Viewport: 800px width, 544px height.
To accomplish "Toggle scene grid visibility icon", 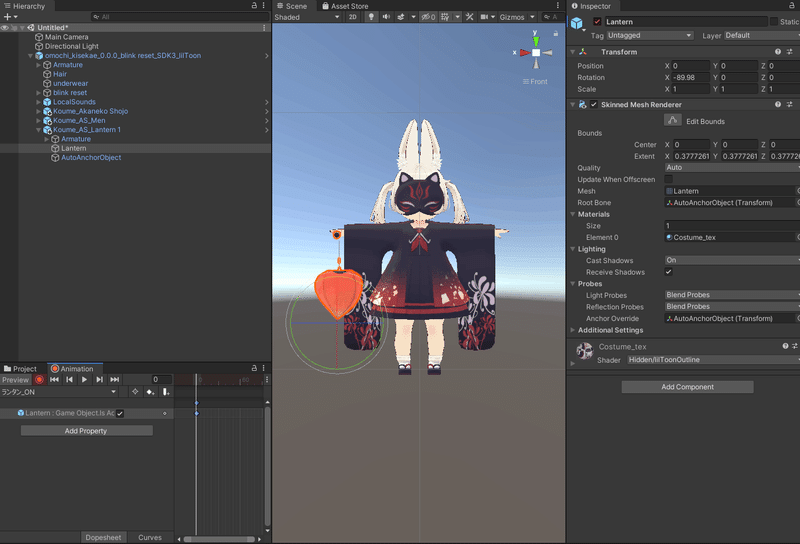I will (445, 17).
